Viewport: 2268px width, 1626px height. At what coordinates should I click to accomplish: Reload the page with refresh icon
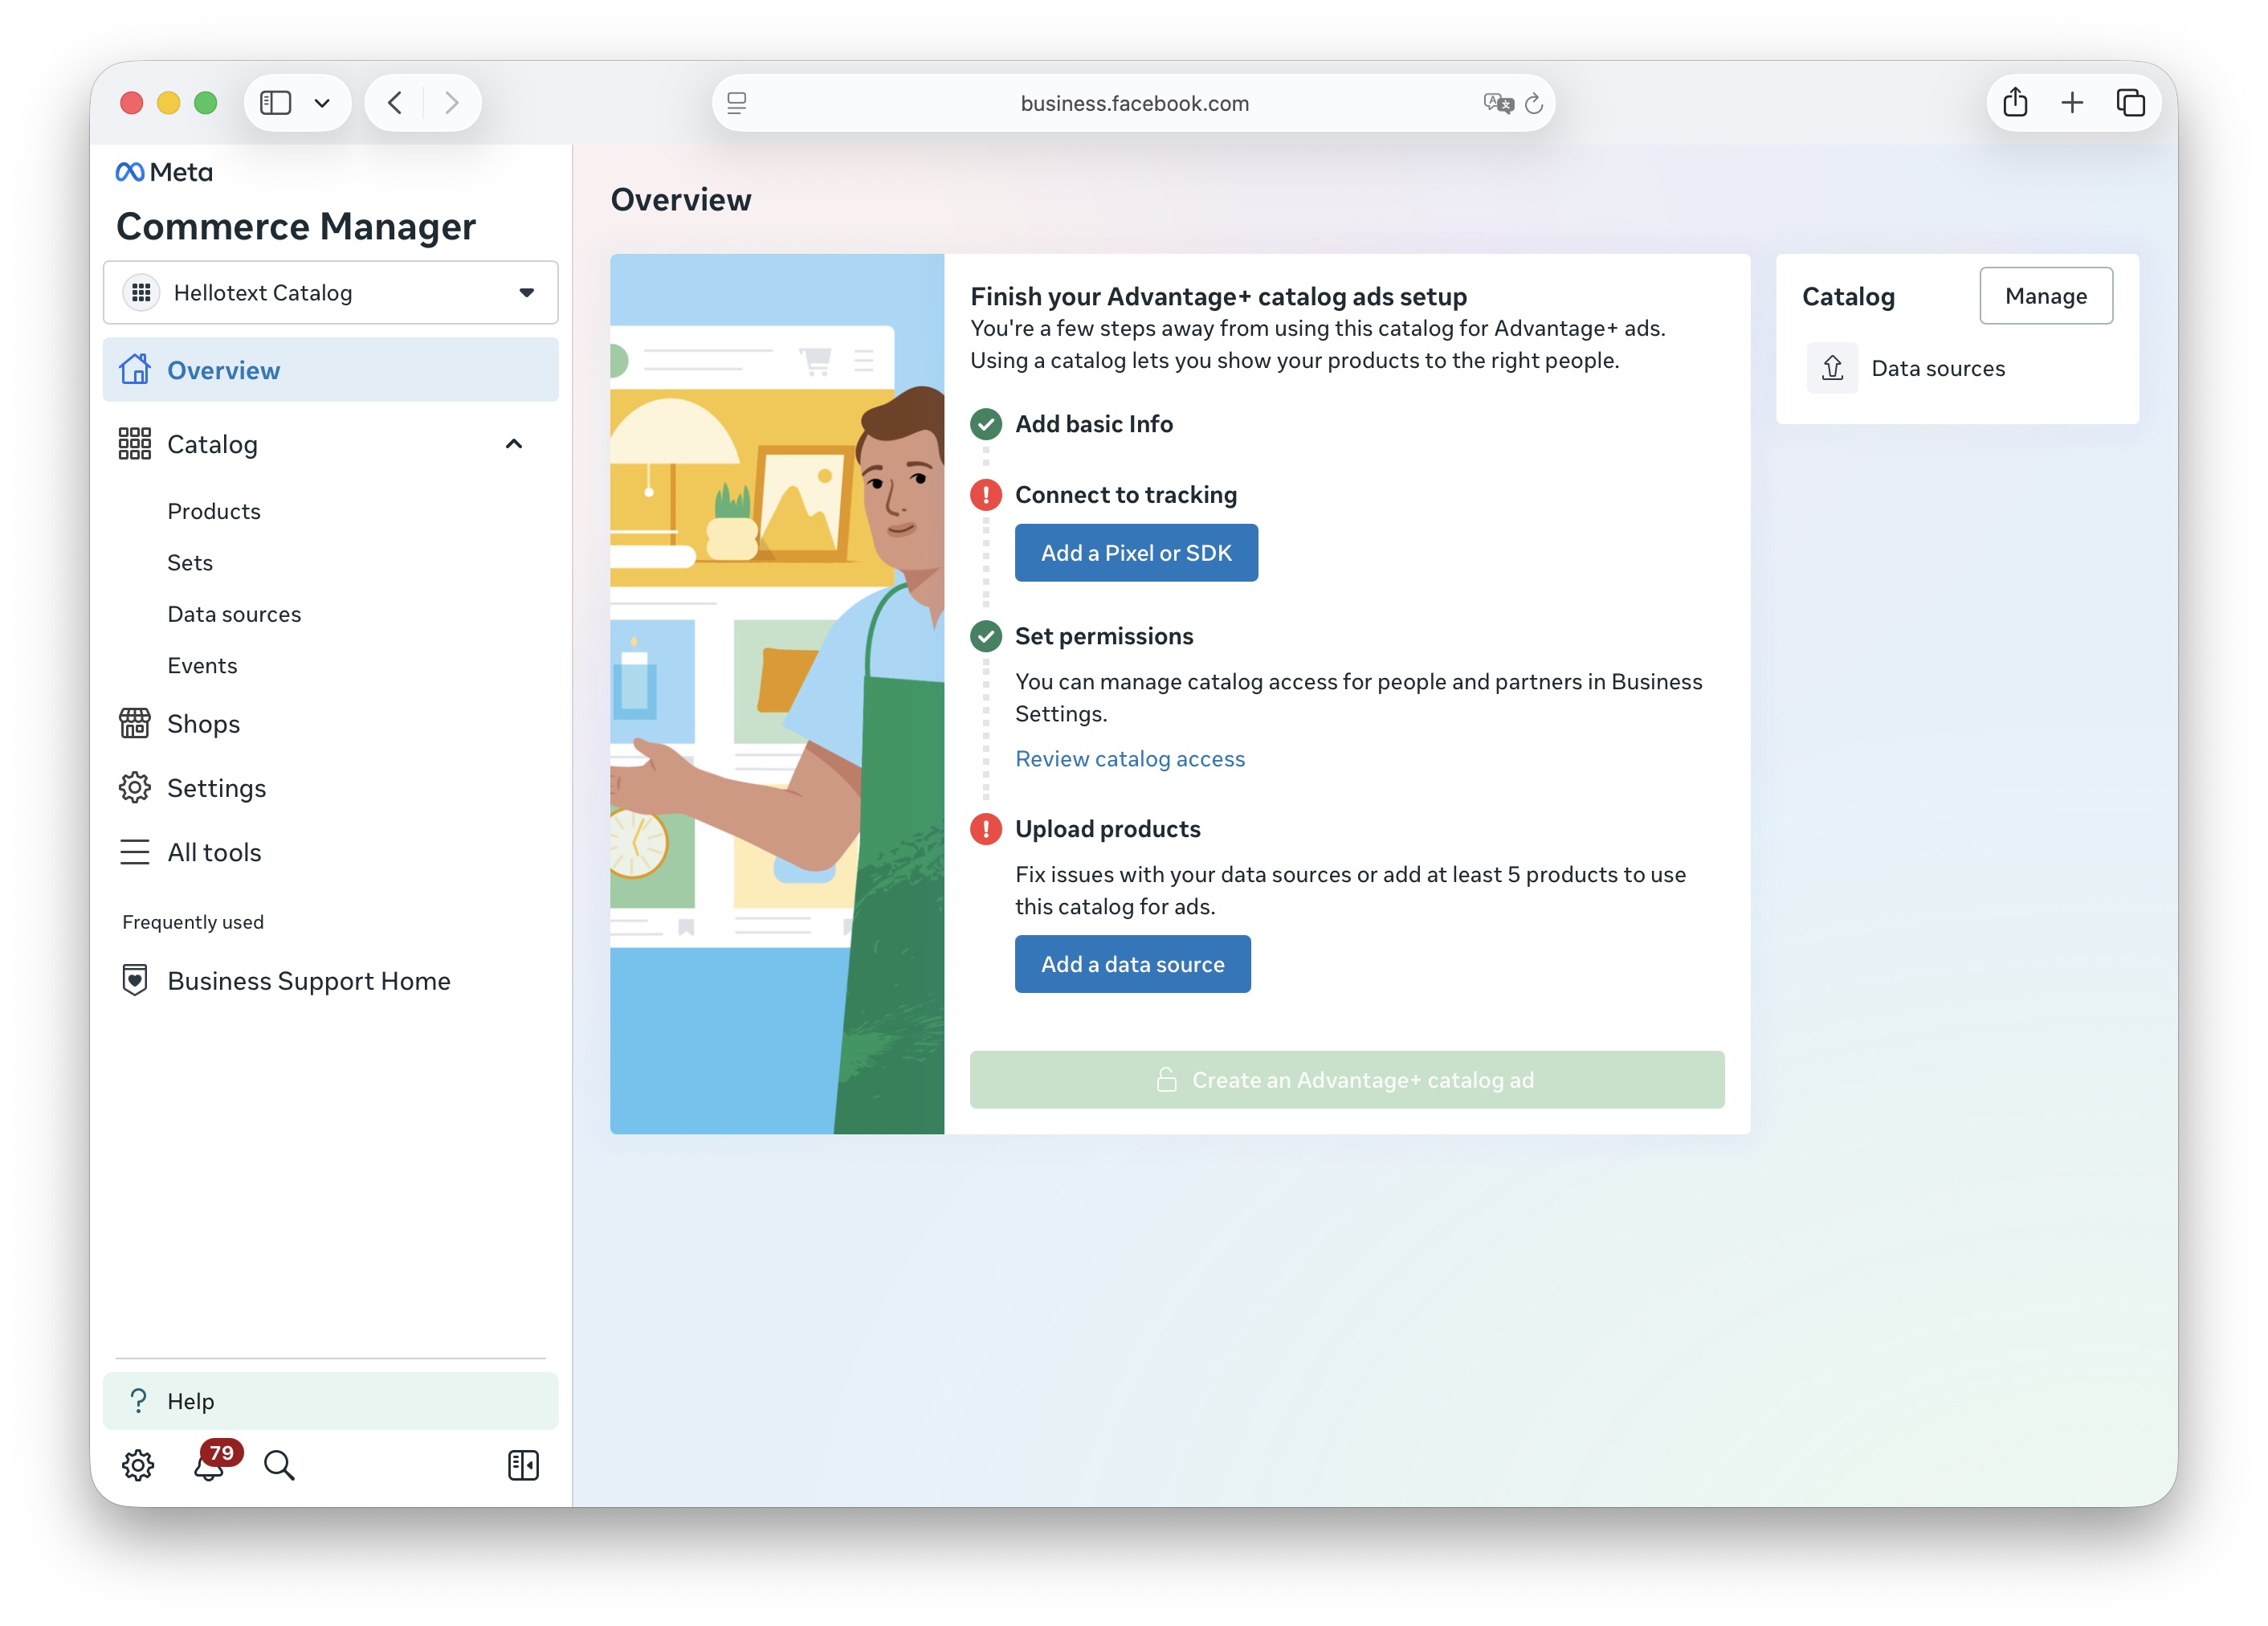(x=1534, y=103)
